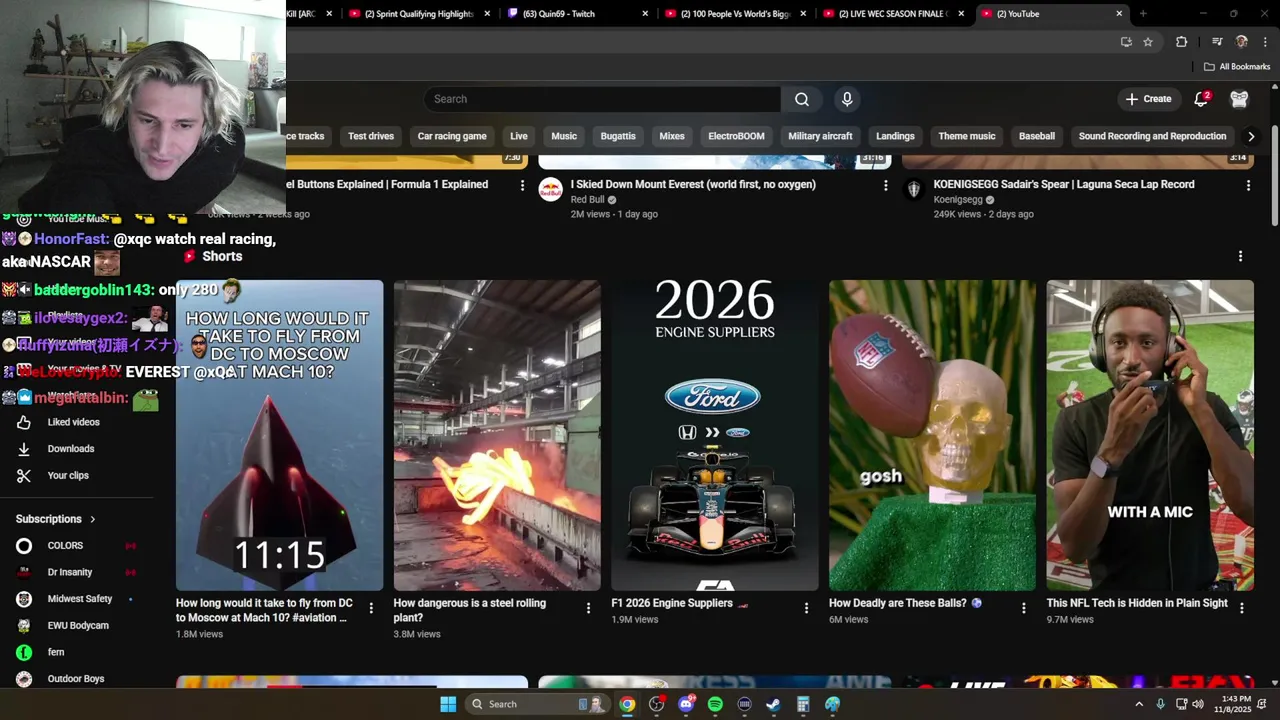Open the F1 2026 Engine Suppliers short thumbnail
The image size is (1280, 720).
coord(715,435)
